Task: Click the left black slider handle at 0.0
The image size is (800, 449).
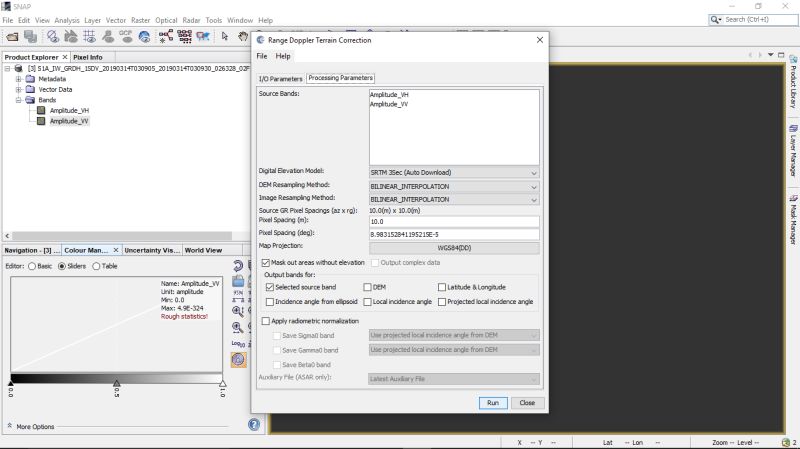Action: 11,383
